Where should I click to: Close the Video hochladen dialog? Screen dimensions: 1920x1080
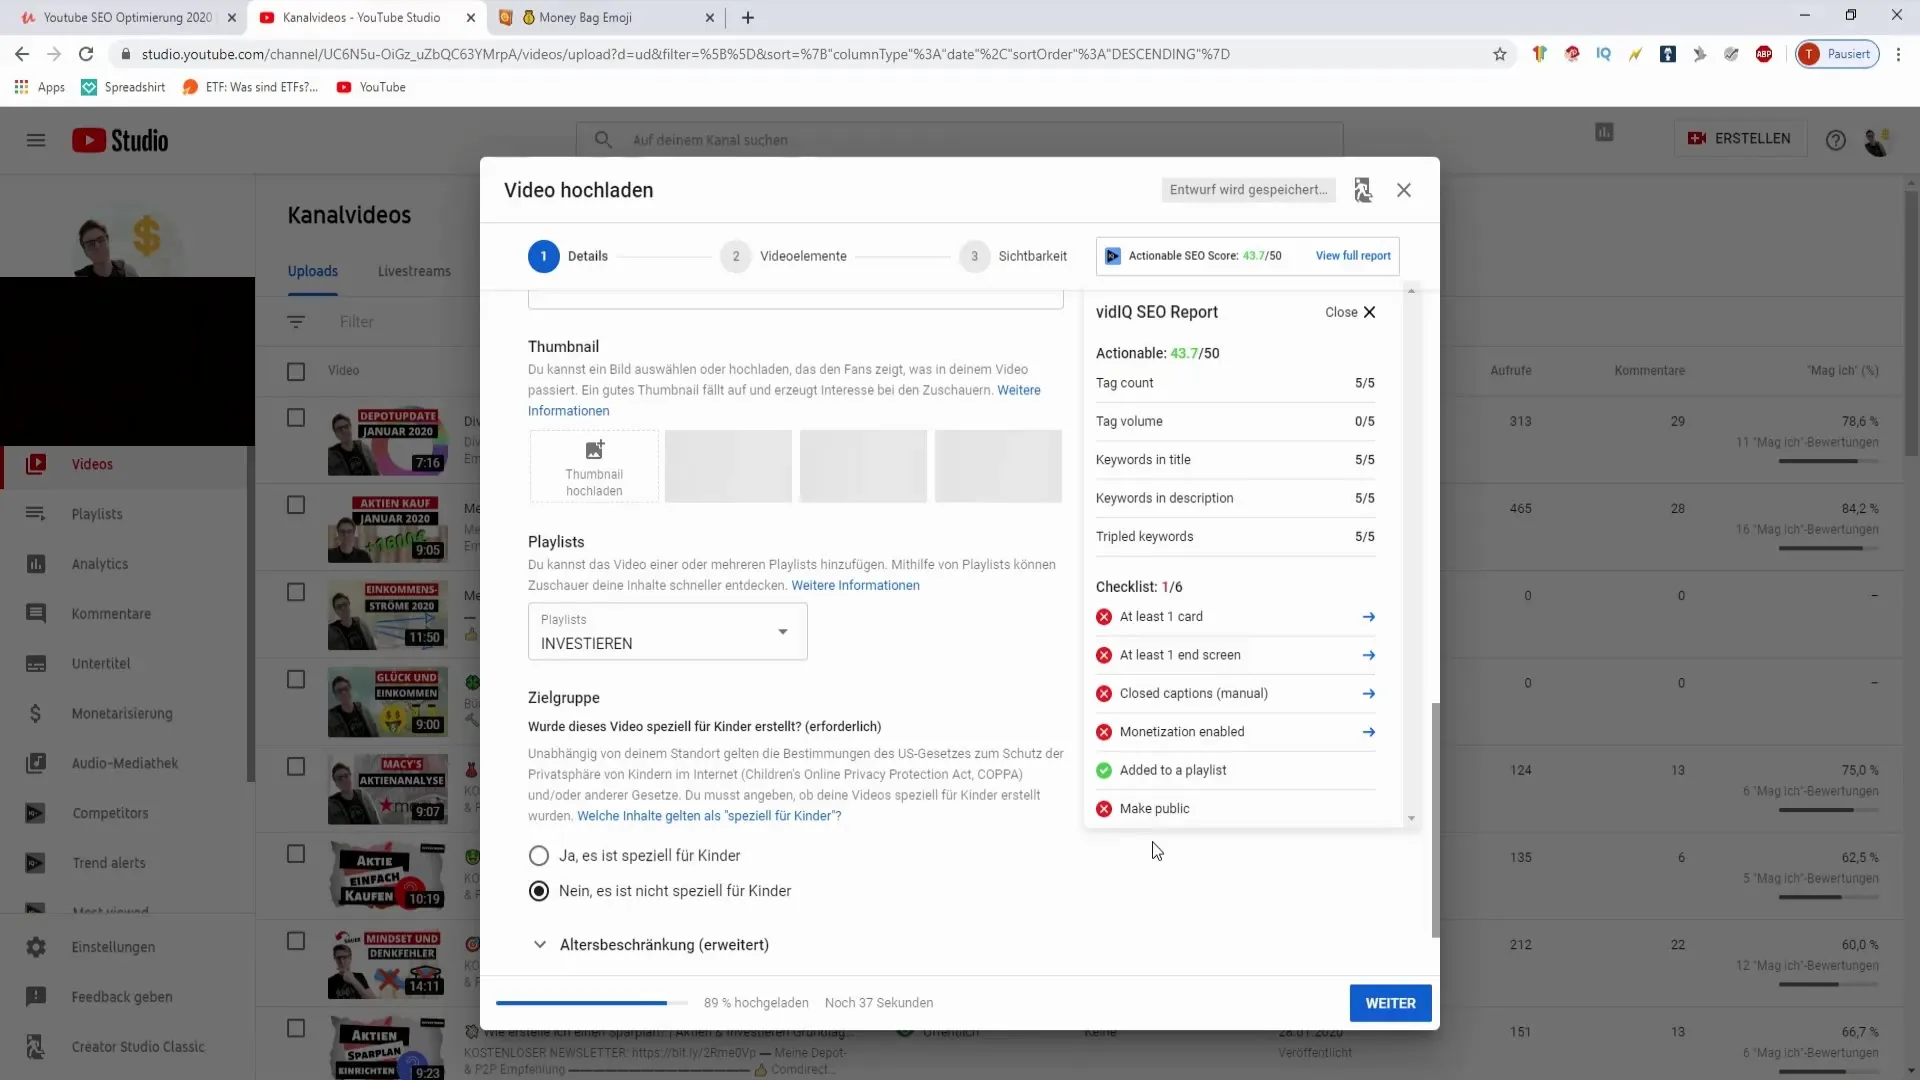pos(1404,190)
